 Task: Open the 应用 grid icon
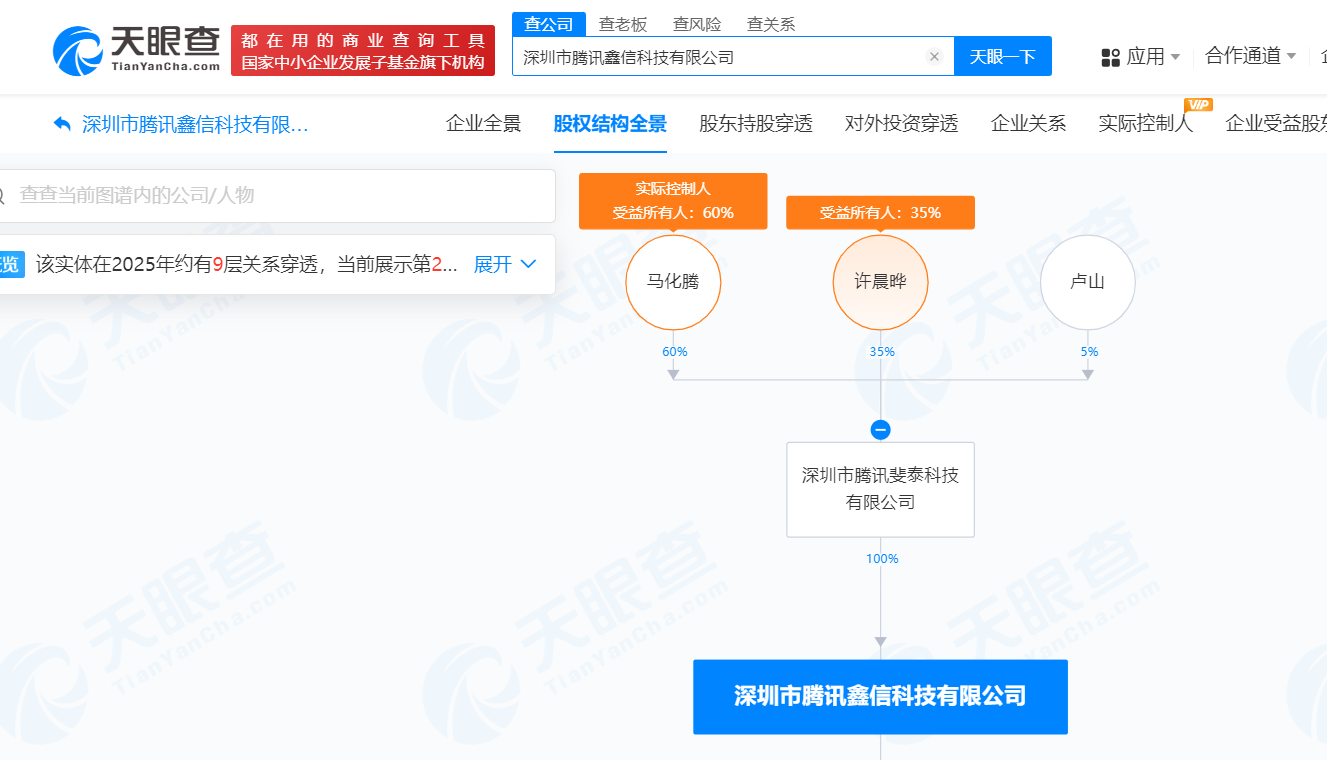click(1110, 57)
